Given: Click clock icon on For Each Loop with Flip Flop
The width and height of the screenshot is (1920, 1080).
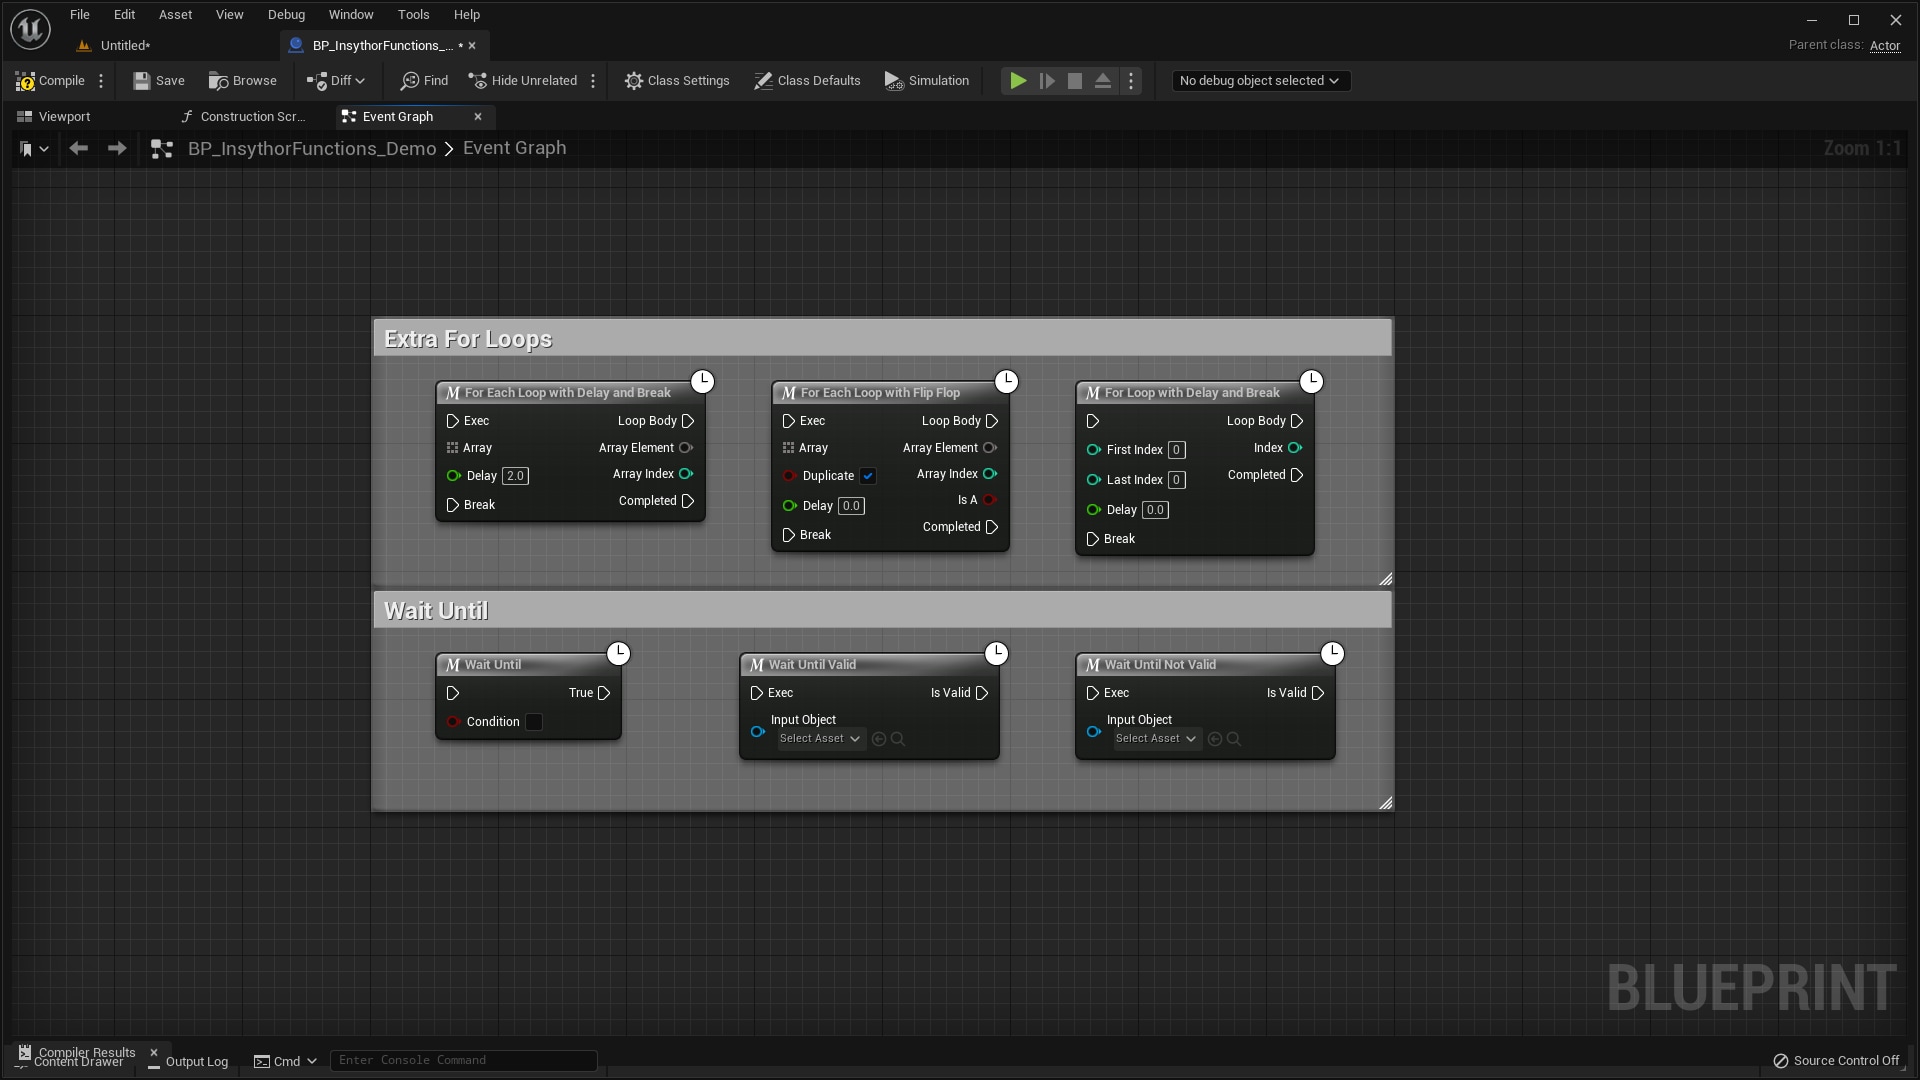Looking at the screenshot, I should pos(1006,381).
